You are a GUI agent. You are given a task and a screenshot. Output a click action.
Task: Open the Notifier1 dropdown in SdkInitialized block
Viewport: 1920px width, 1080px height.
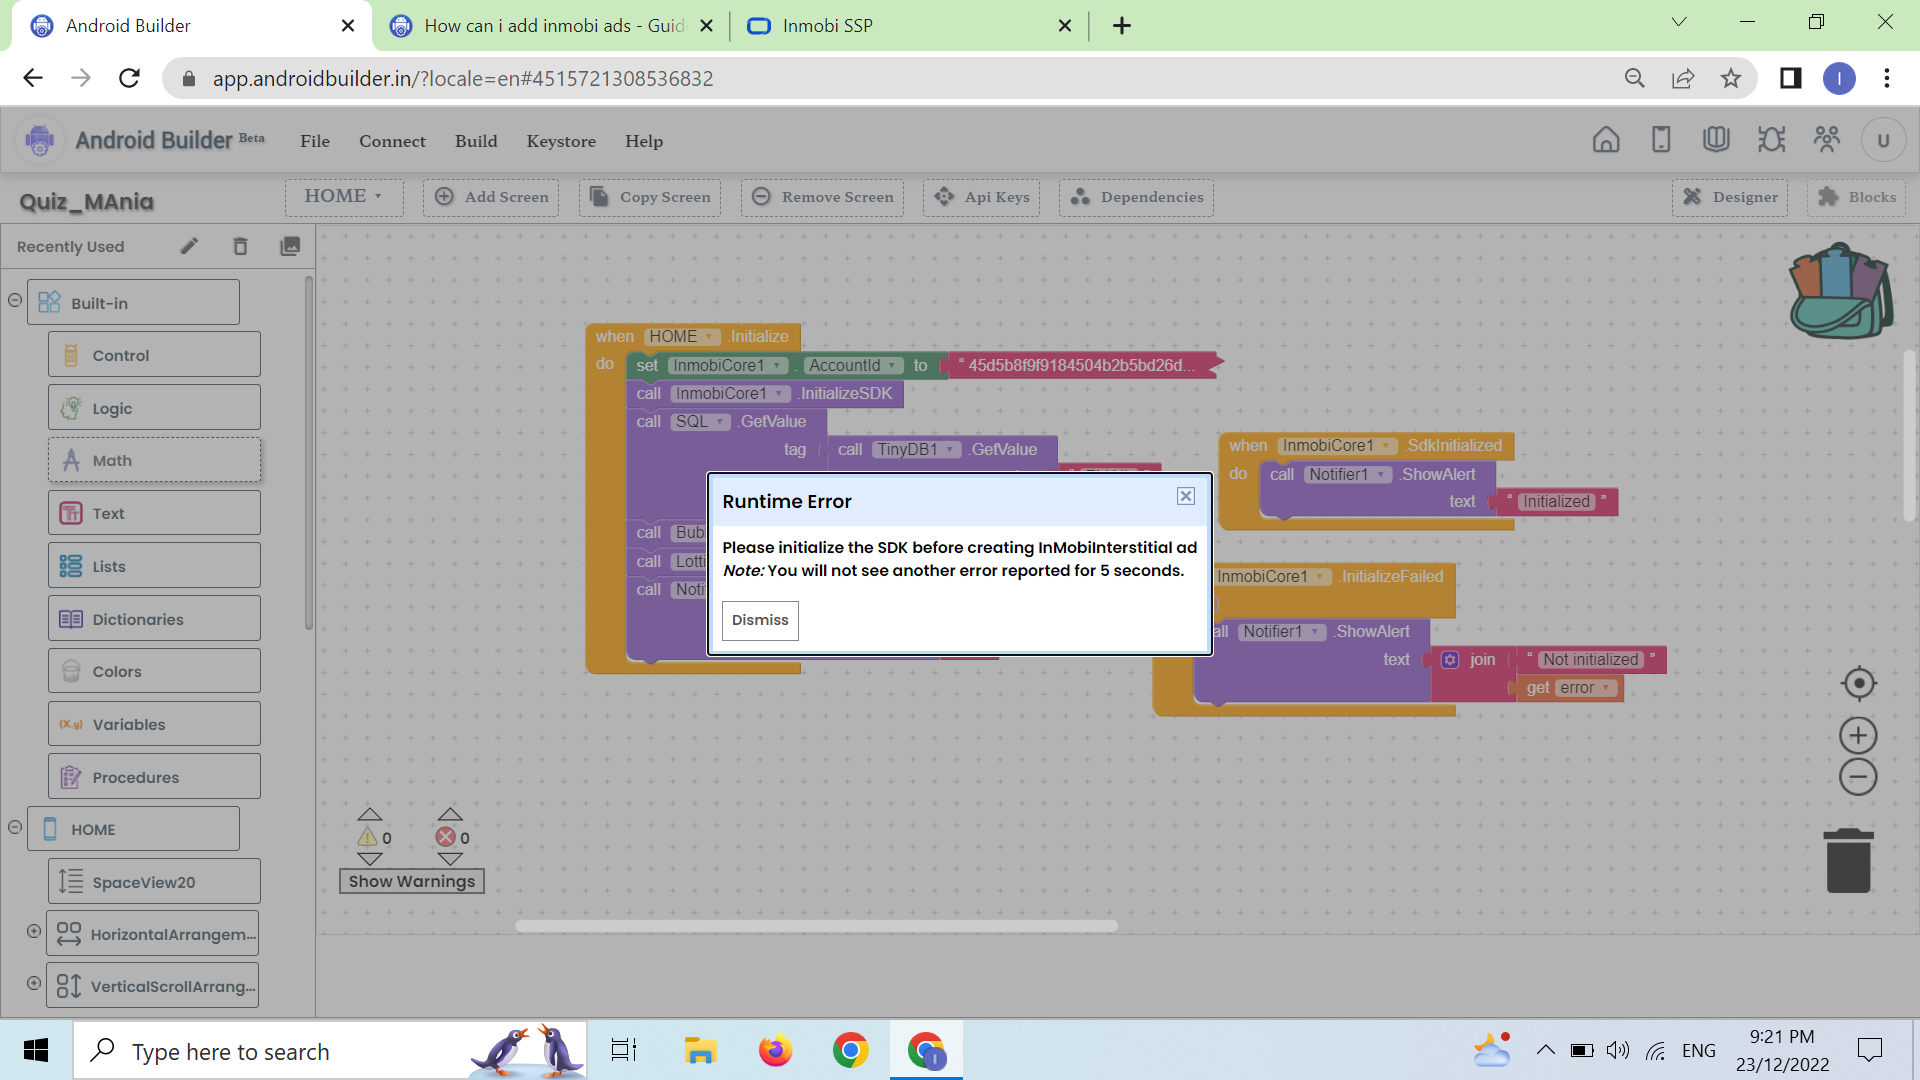pyautogui.click(x=1348, y=475)
